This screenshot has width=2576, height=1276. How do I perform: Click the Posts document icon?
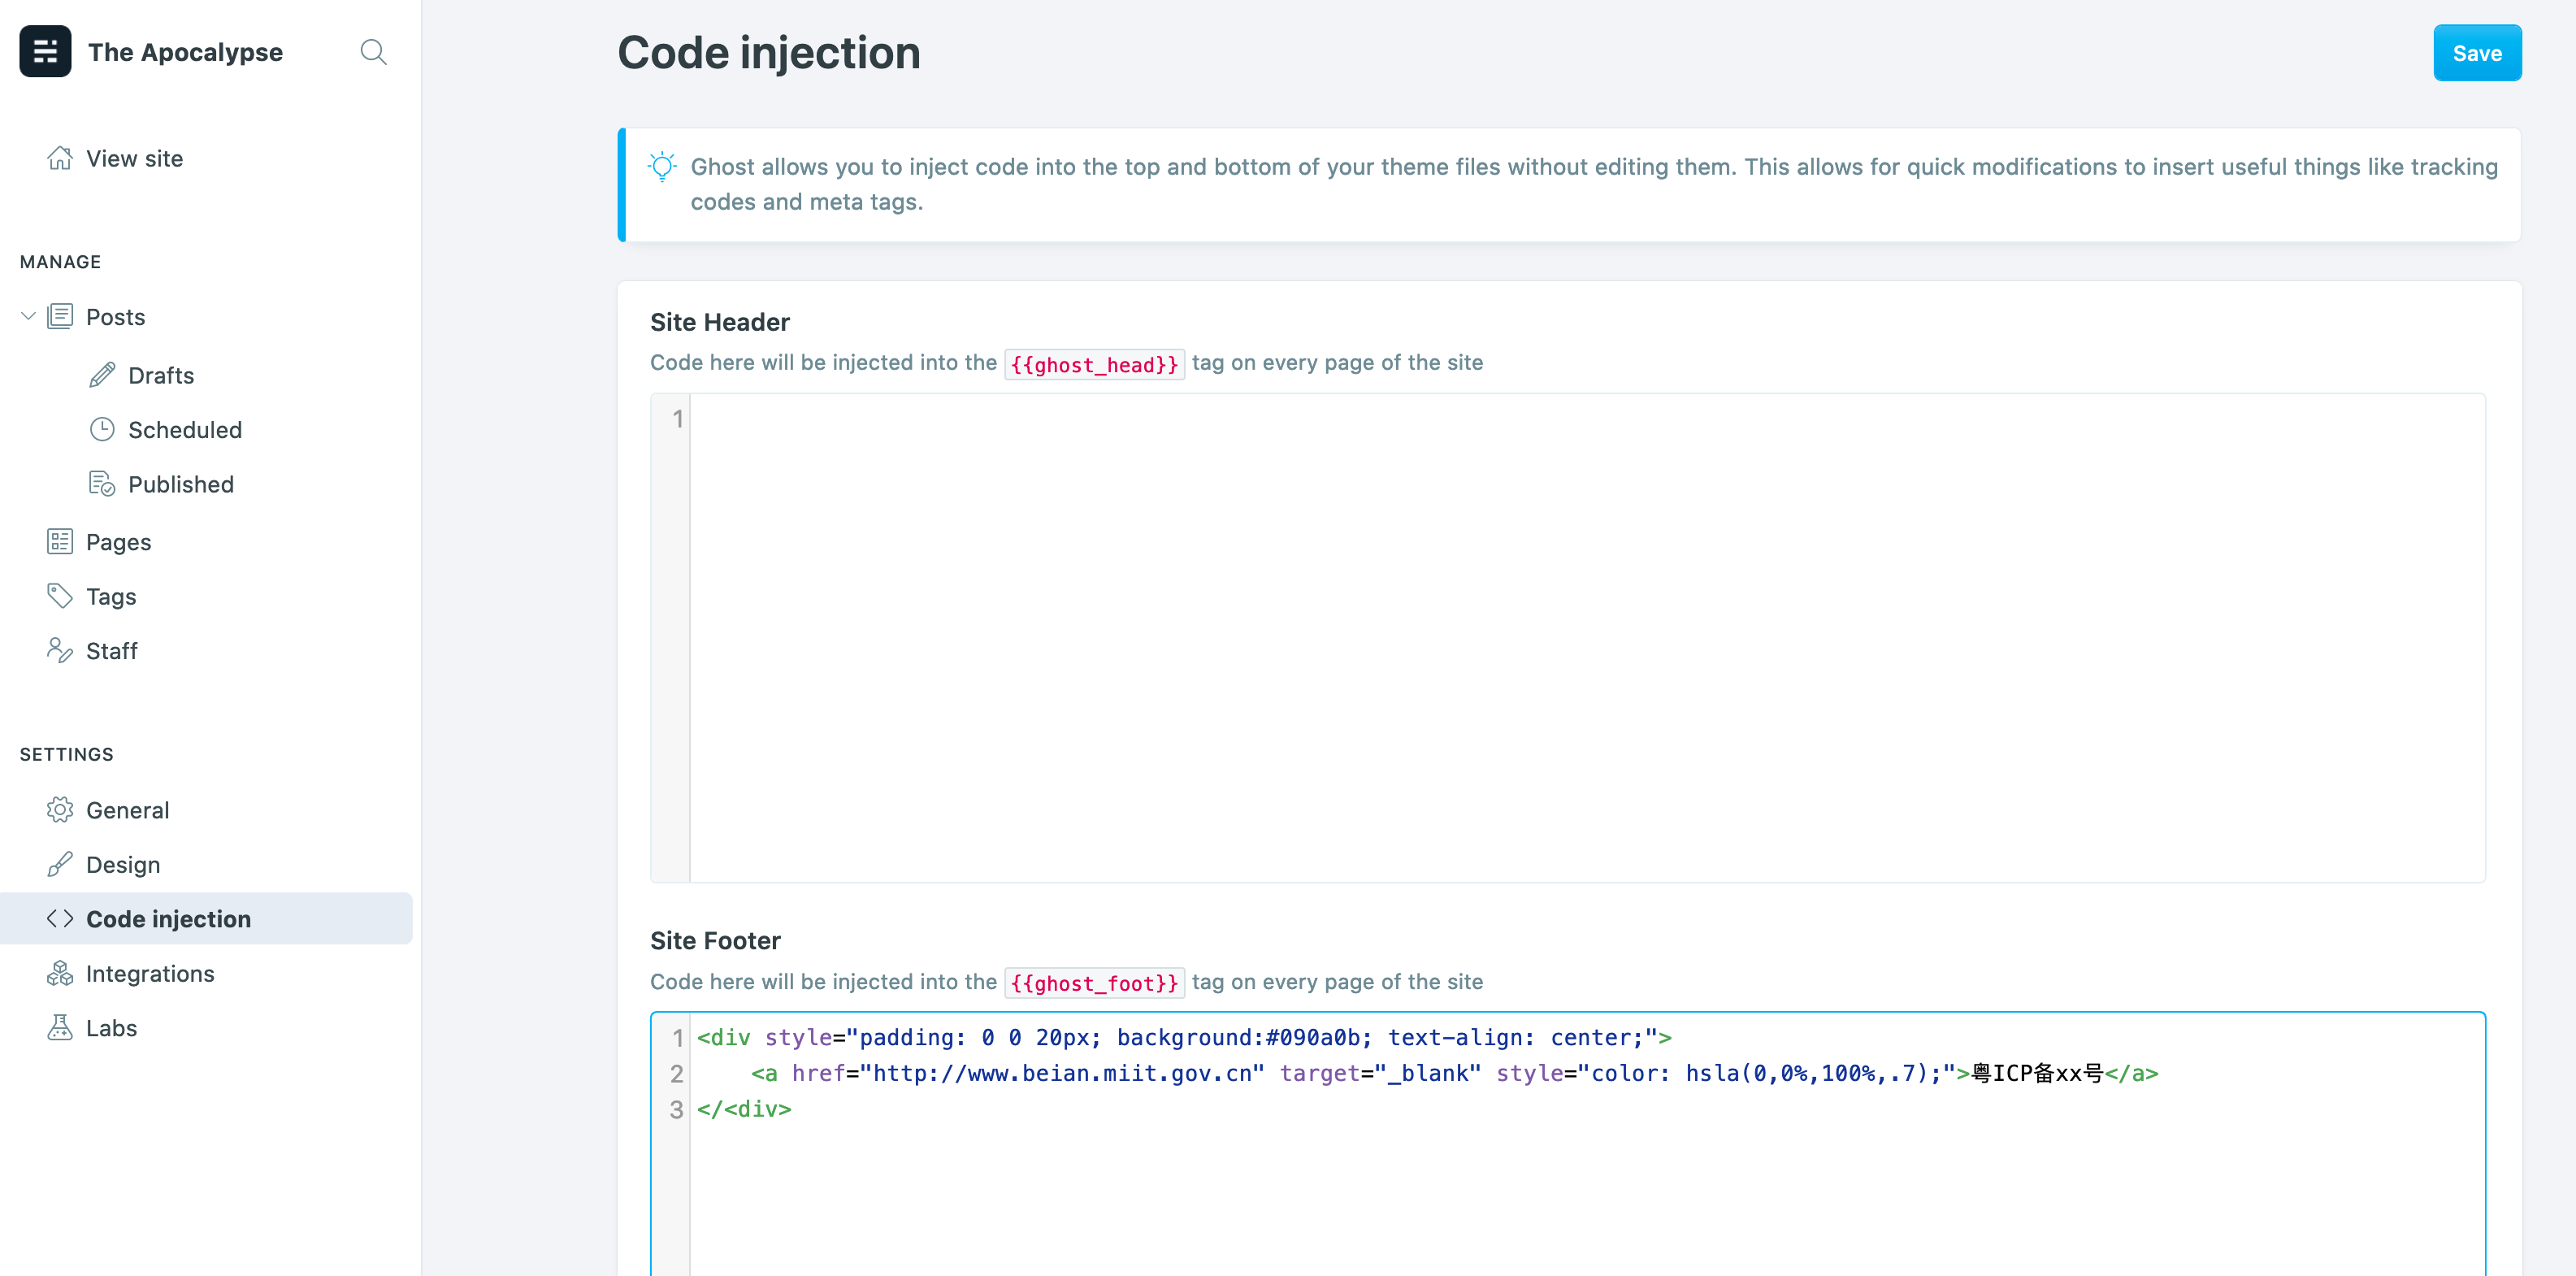click(60, 316)
